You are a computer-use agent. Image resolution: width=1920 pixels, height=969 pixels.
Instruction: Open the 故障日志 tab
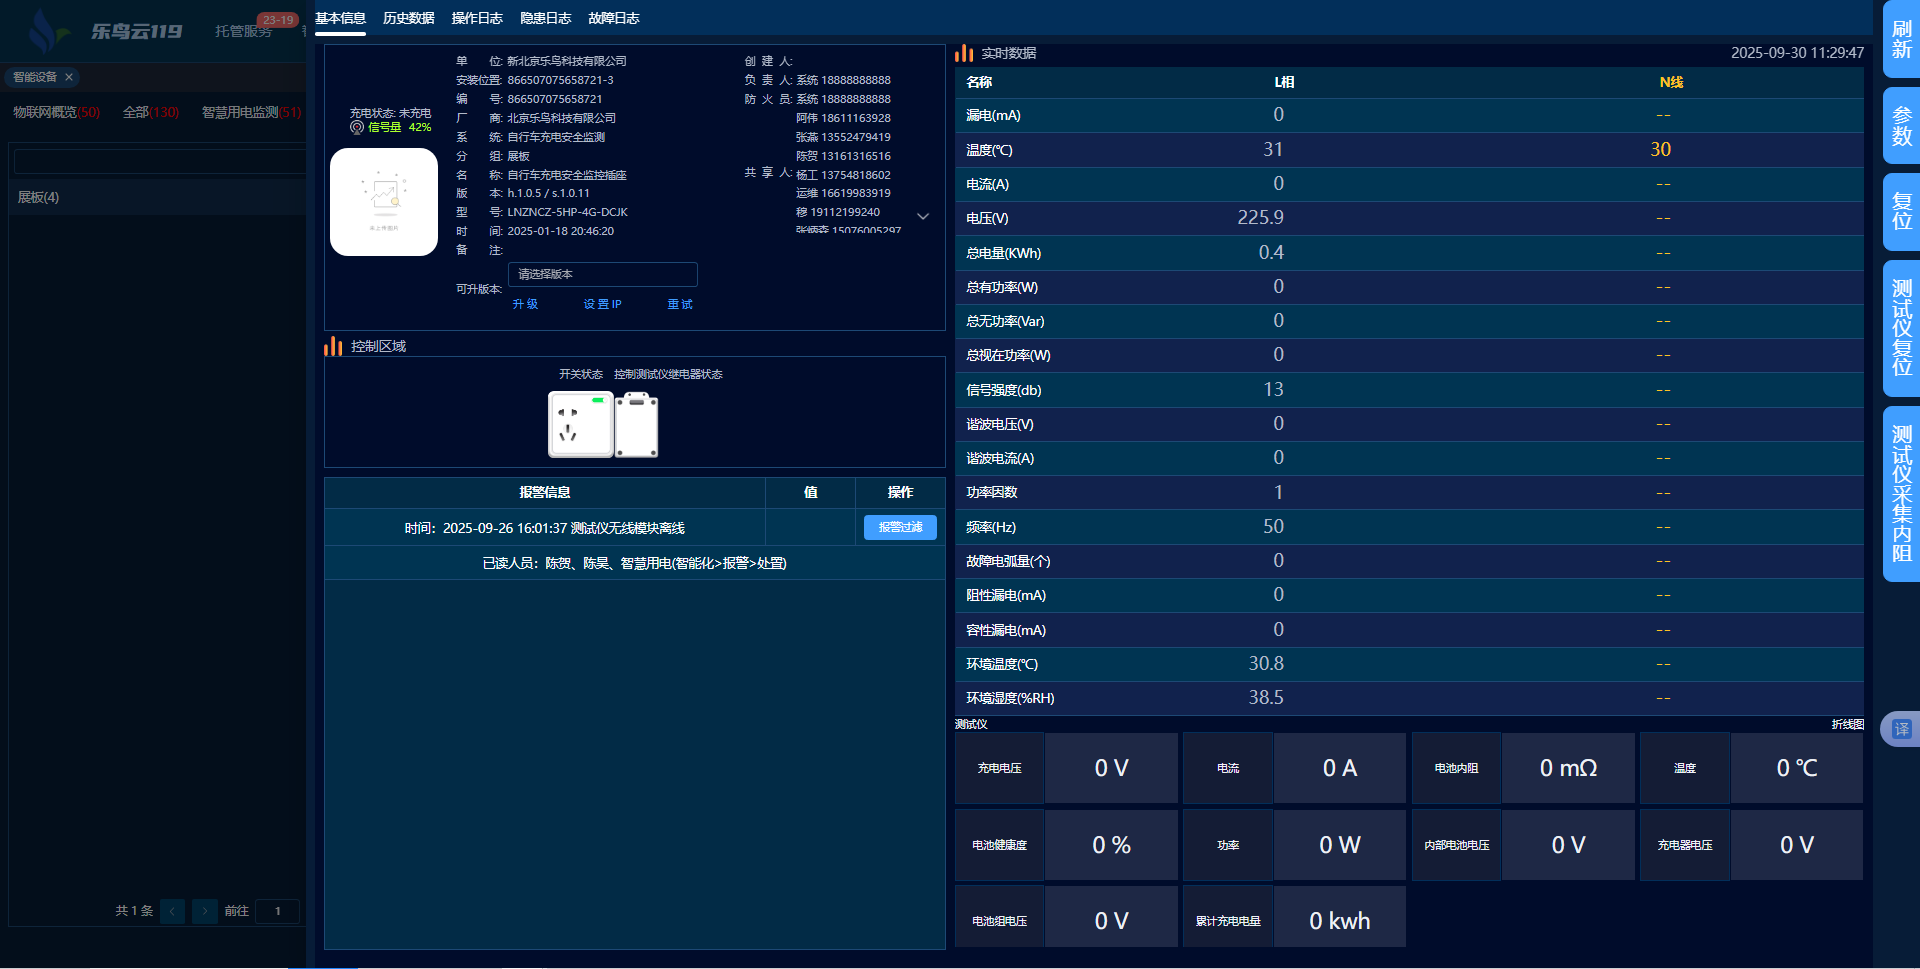coord(613,18)
